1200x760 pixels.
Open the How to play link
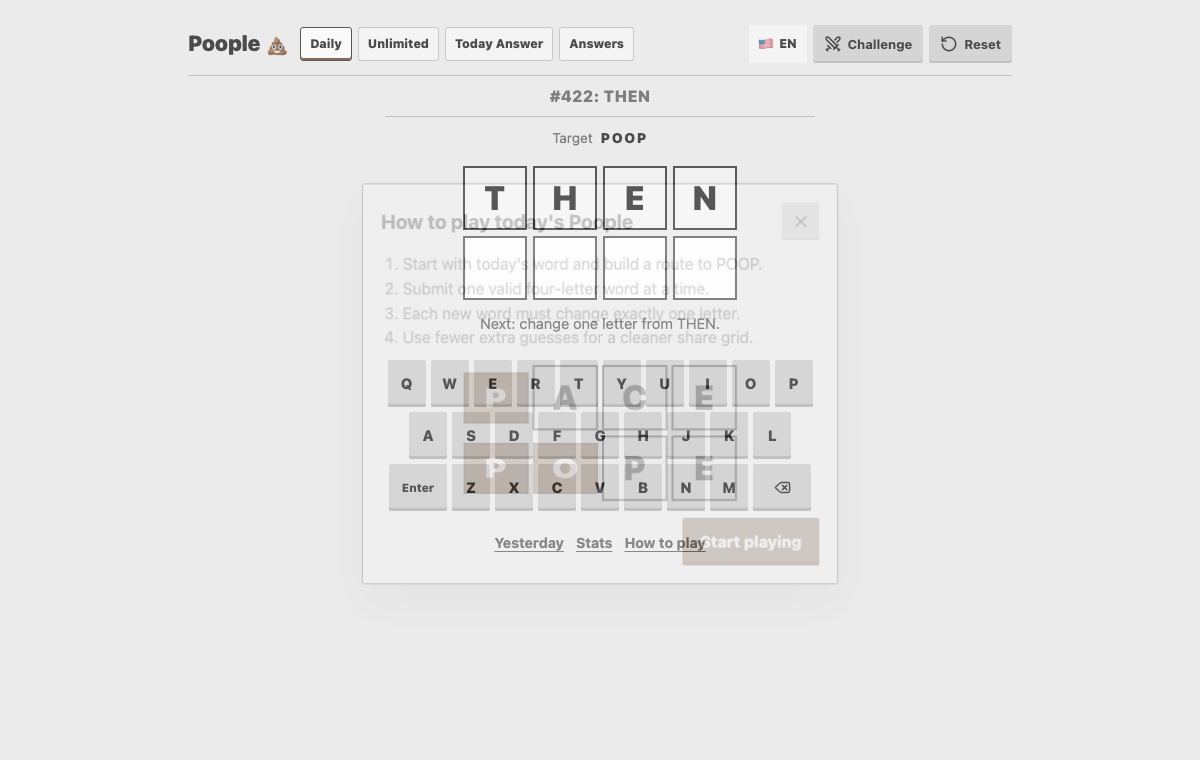[x=665, y=543]
